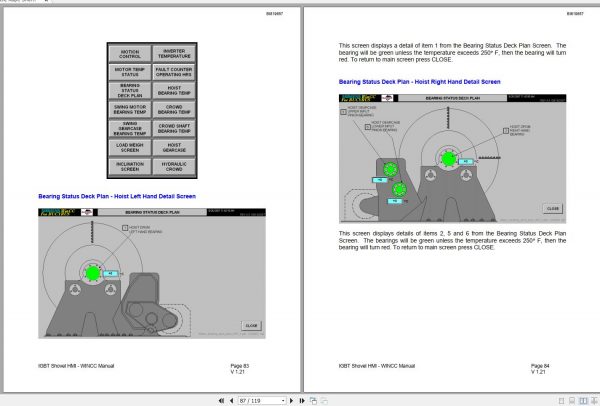This screenshot has height=406, width=600.
Task: Switch to single page view
Action: tap(561, 401)
